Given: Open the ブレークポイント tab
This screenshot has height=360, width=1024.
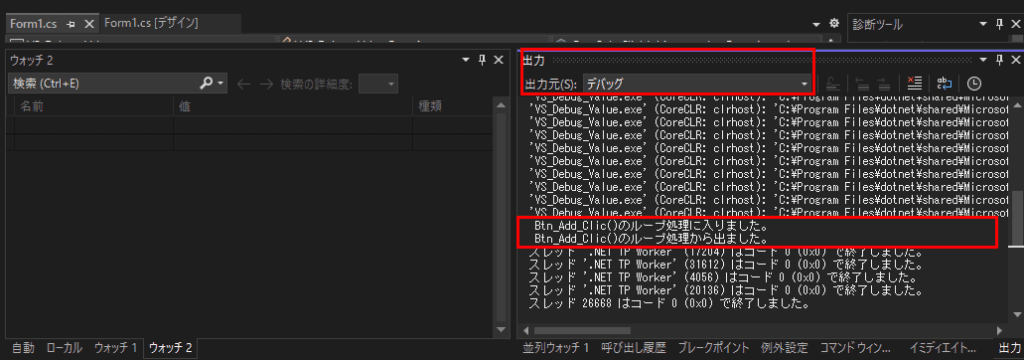Looking at the screenshot, I should click(713, 348).
